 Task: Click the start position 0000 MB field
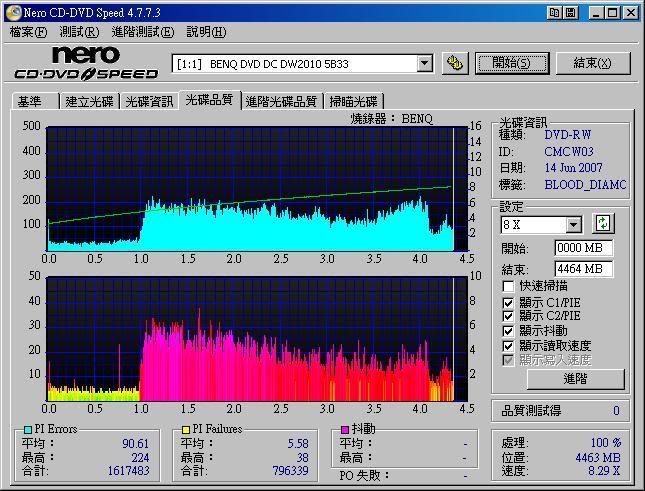[x=583, y=248]
